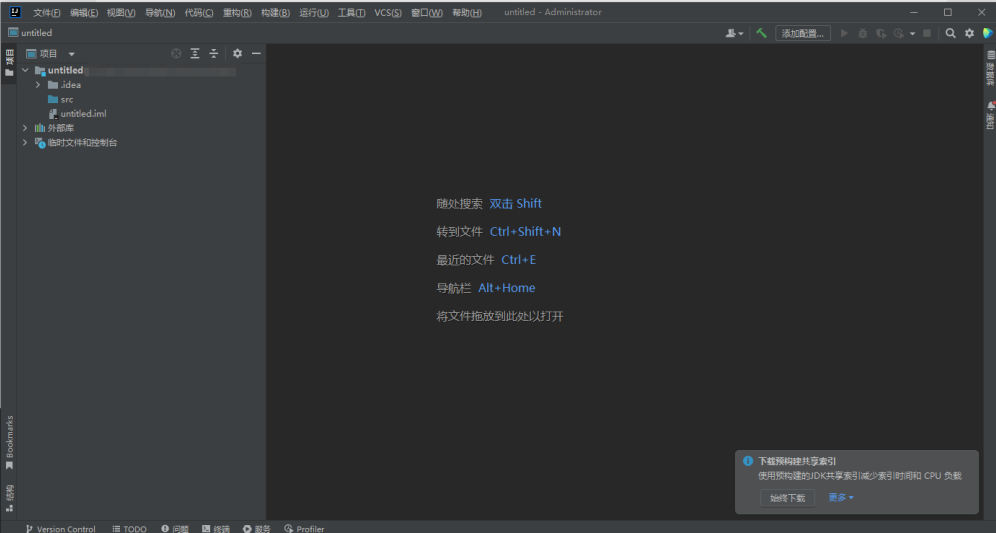Open the 工具(T) menu
This screenshot has height=533, width=996.
click(x=351, y=13)
